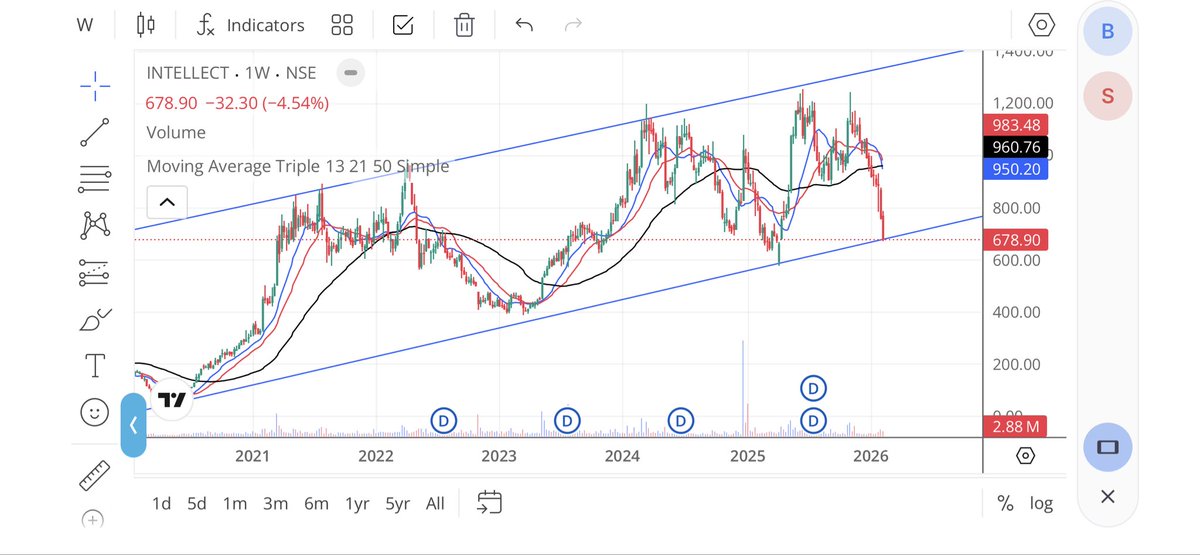This screenshot has height=555, width=1200.
Task: Switch range to 1yr
Action: (x=357, y=503)
